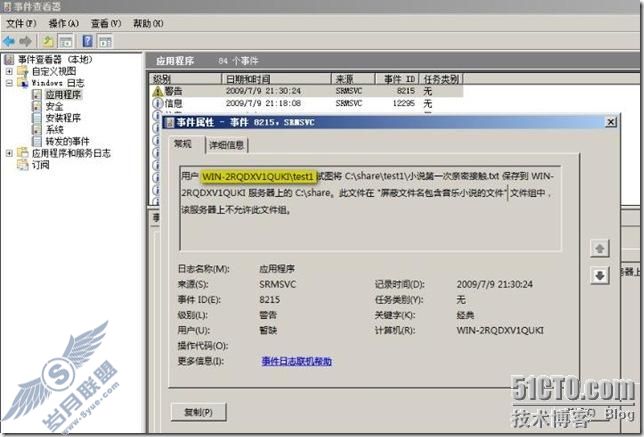The height and width of the screenshot is (437, 644).
Task: Click inside the event description text box
Action: click(x=370, y=208)
